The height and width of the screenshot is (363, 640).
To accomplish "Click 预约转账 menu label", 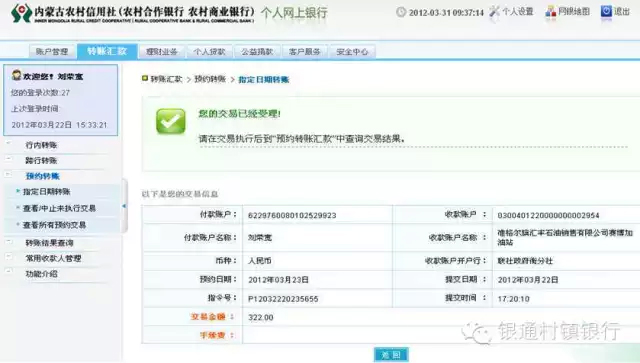I will point(43,176).
